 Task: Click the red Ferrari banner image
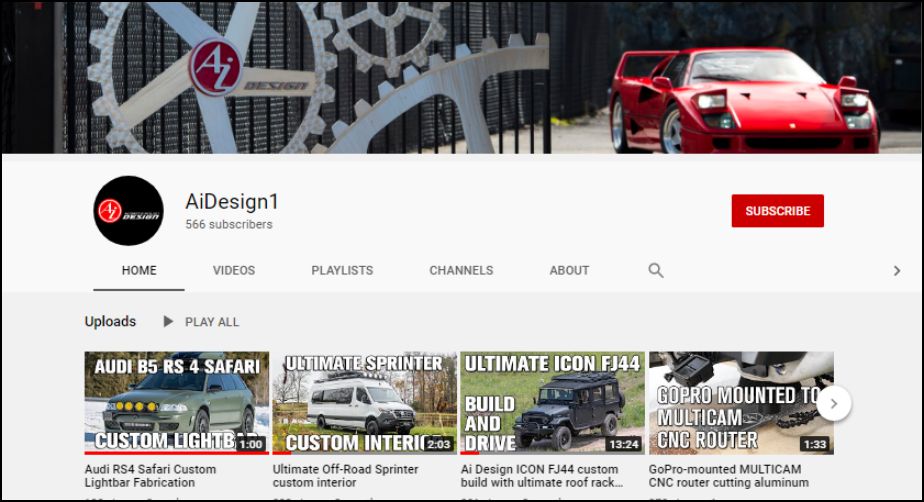pos(745,100)
